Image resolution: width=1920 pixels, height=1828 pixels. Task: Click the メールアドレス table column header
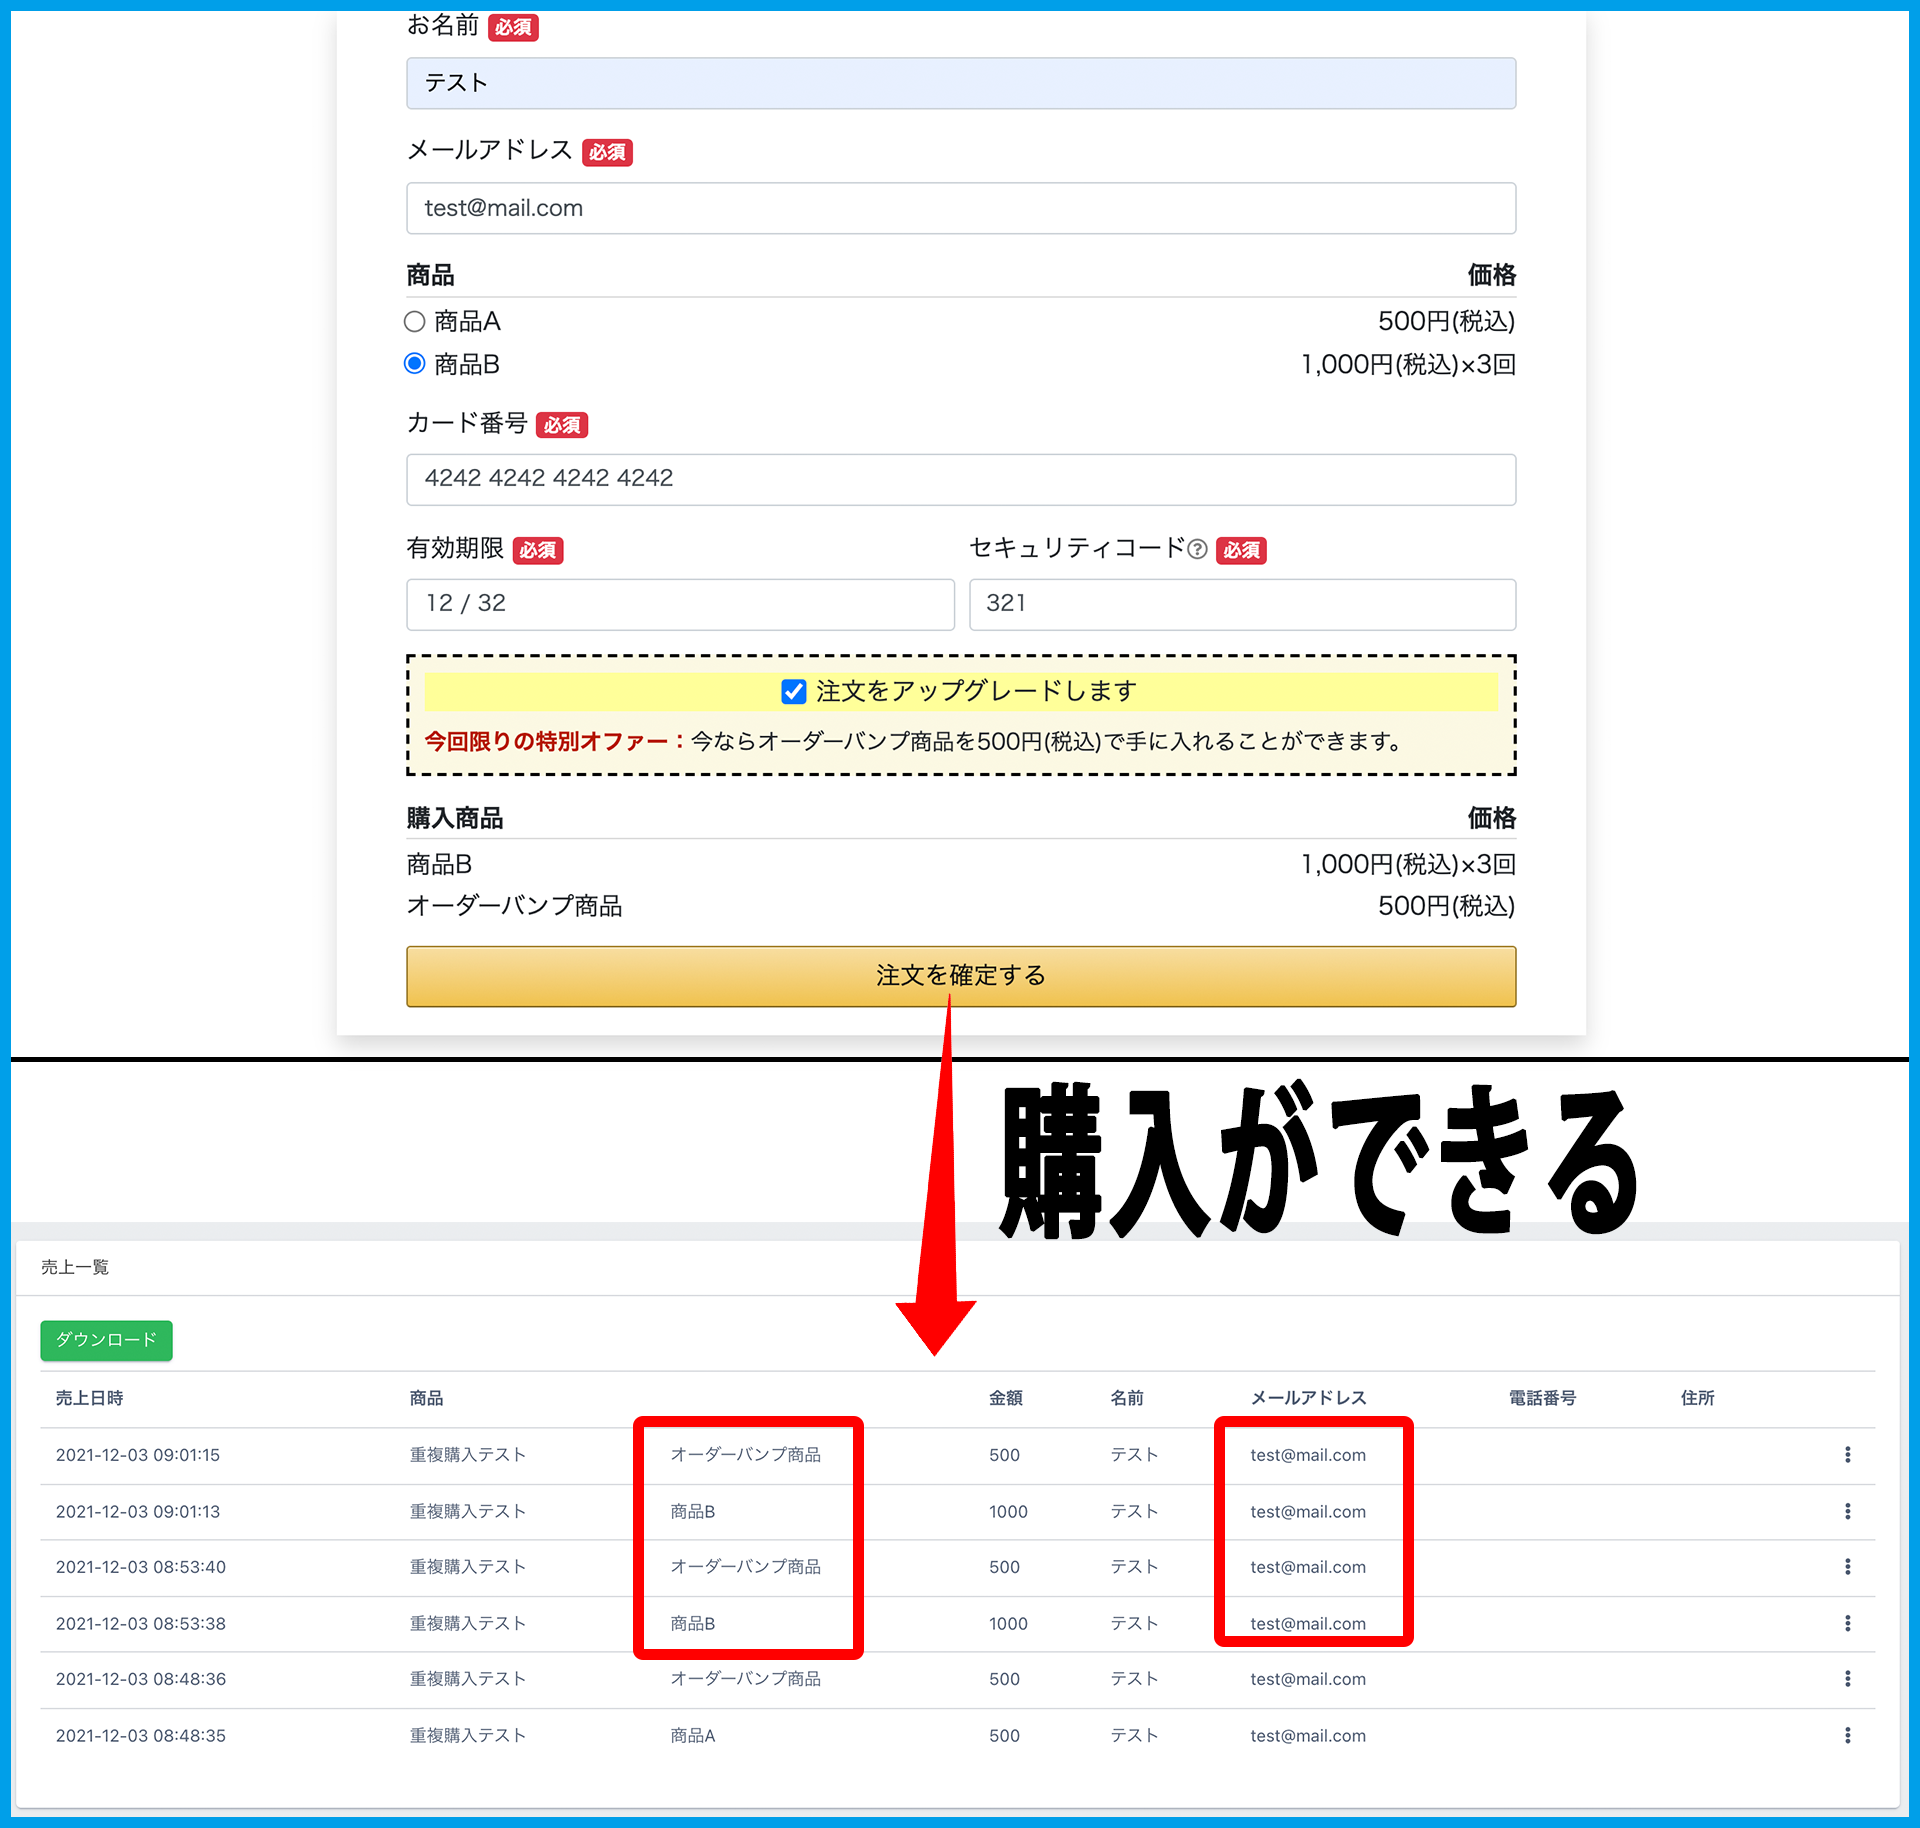point(1308,1398)
